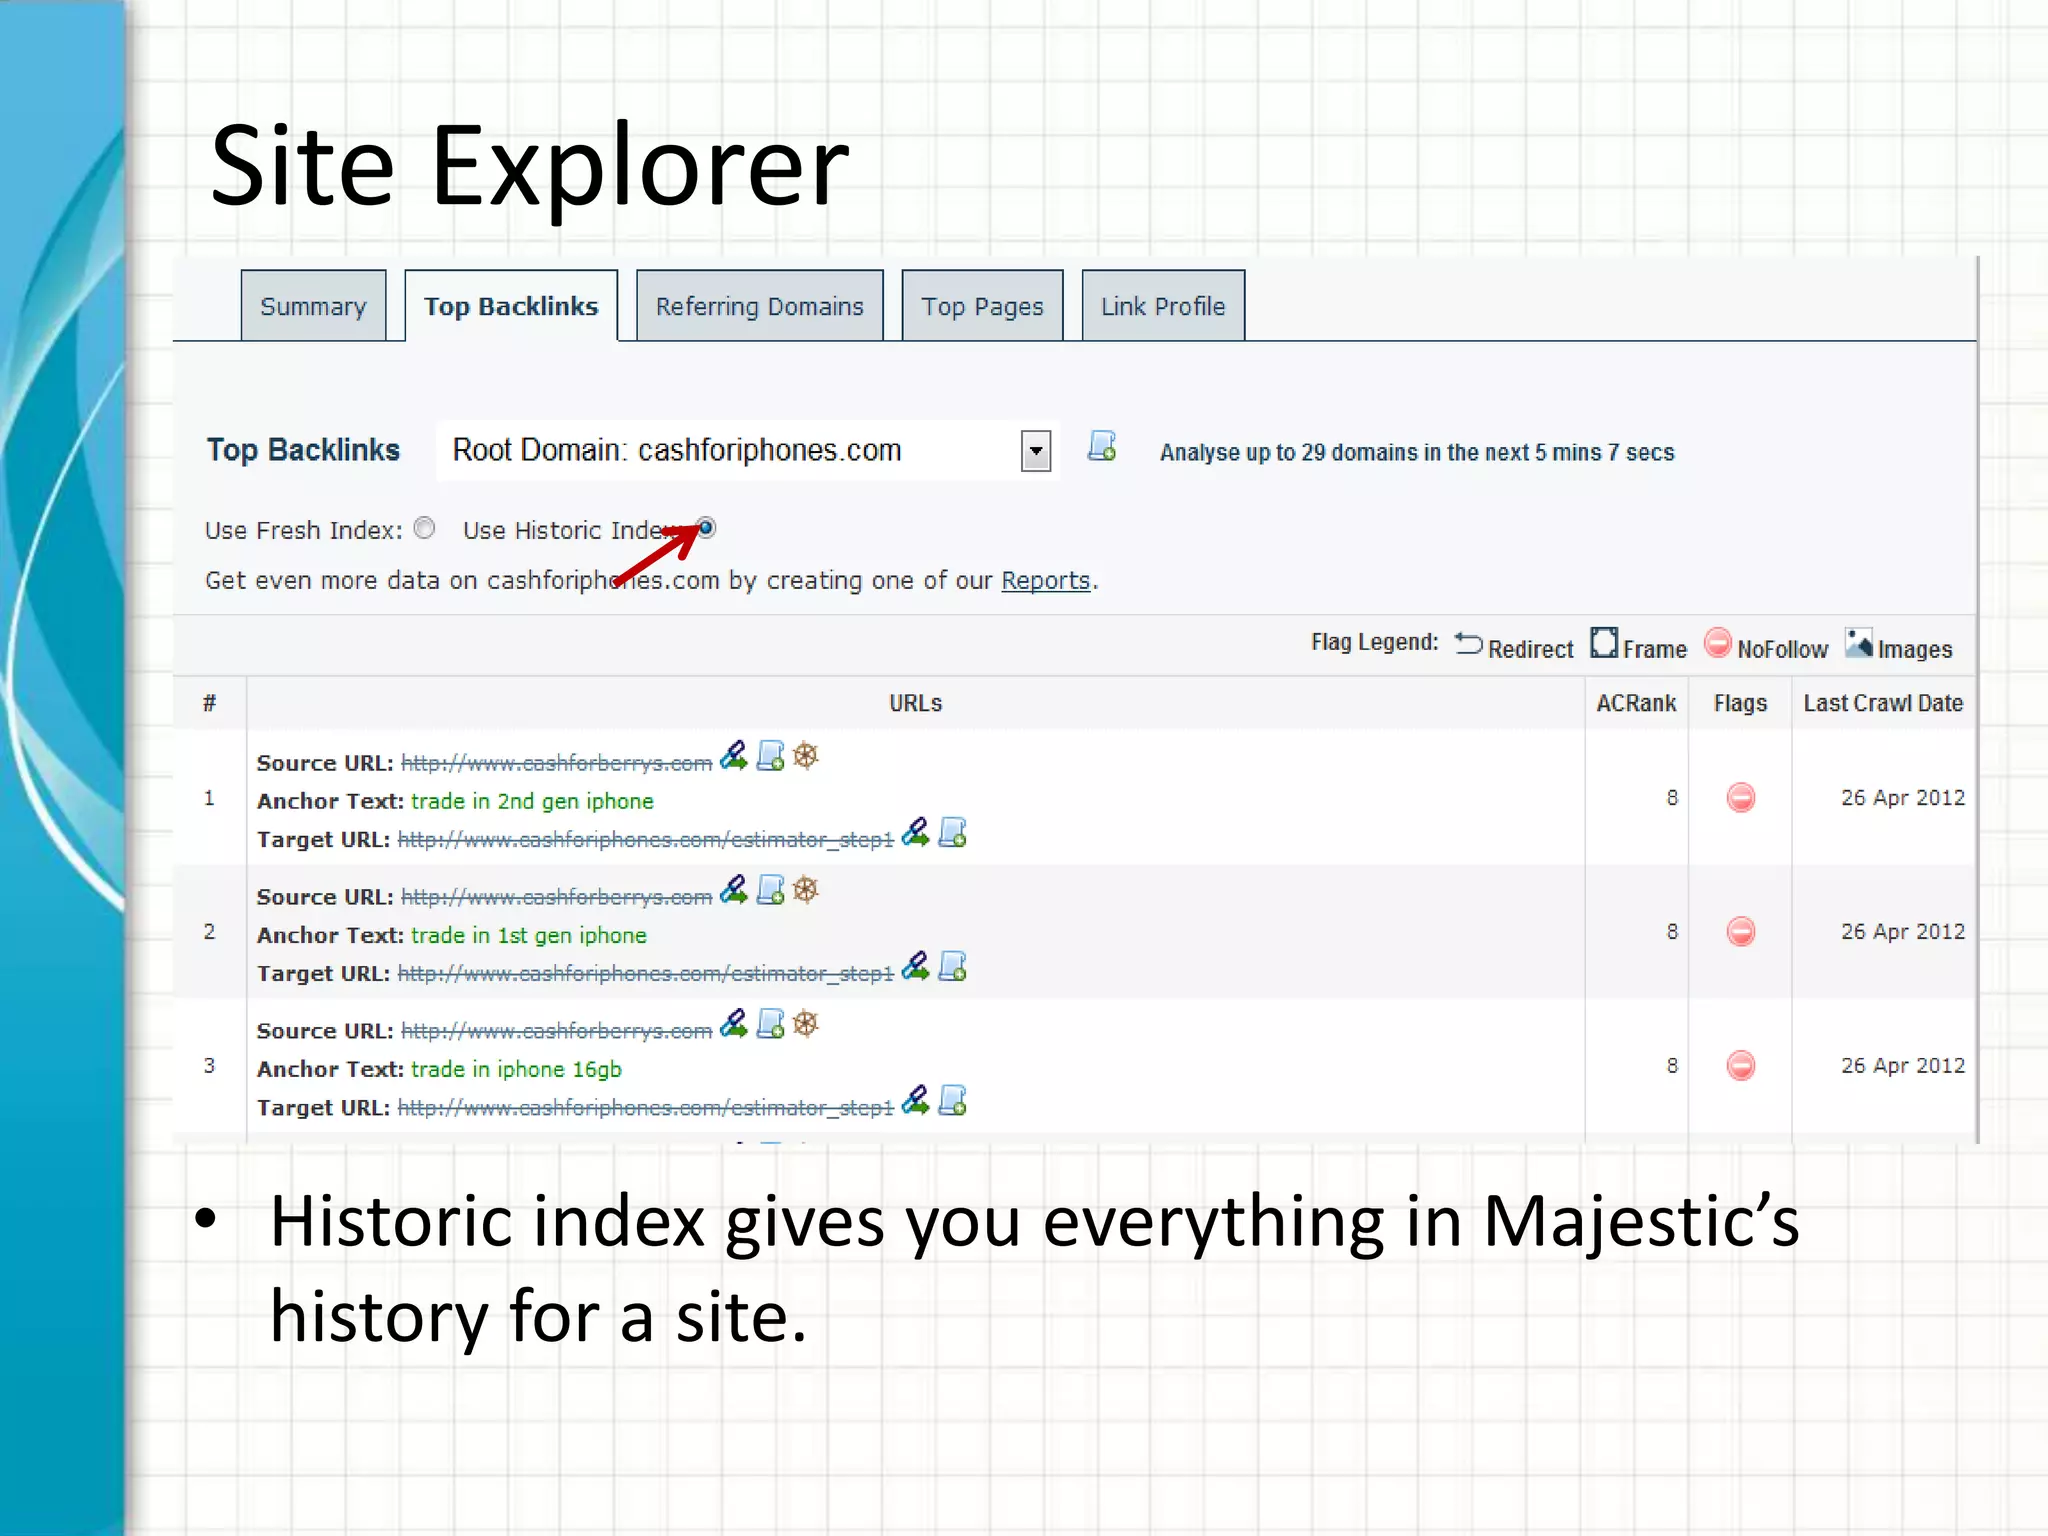2048x1536 pixels.
Task: Open the Reports link
Action: pos(1045,580)
